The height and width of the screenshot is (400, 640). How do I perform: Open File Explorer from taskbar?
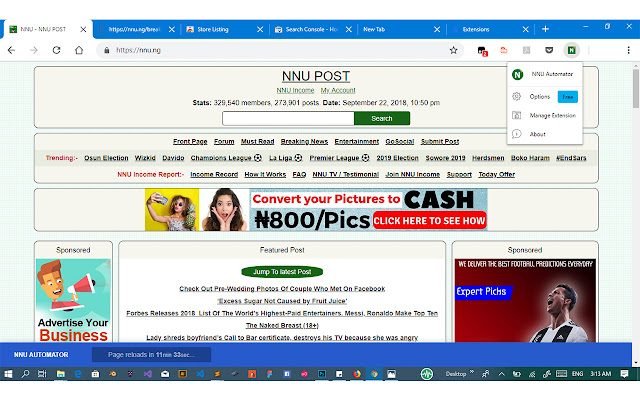pos(60,374)
